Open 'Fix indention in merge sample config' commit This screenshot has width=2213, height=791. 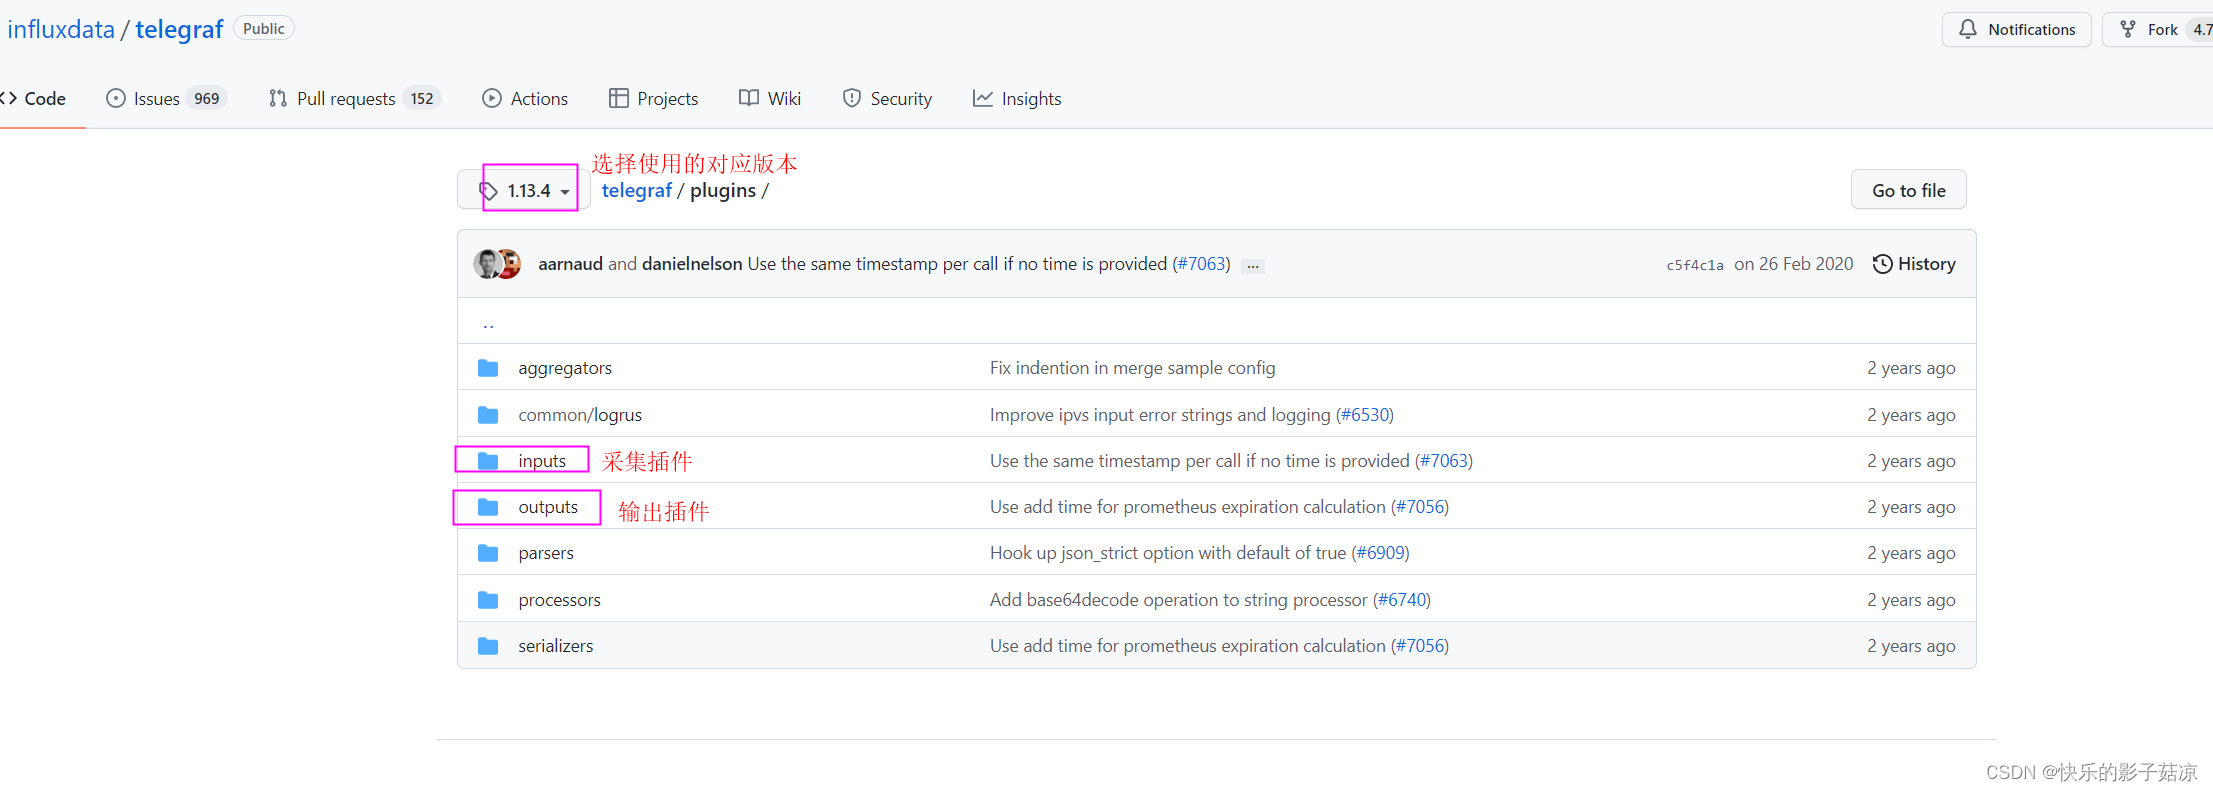click(1132, 368)
